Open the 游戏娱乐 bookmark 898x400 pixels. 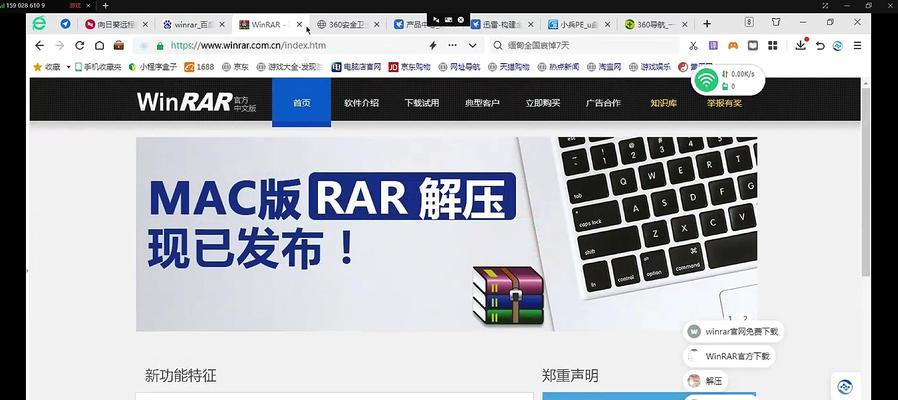point(650,67)
